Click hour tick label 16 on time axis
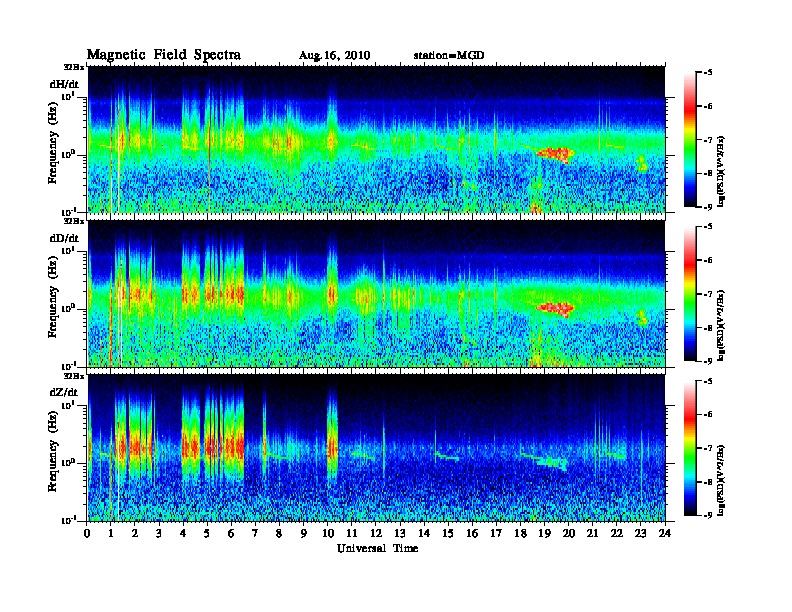This screenshot has width=792, height=612. (x=472, y=534)
